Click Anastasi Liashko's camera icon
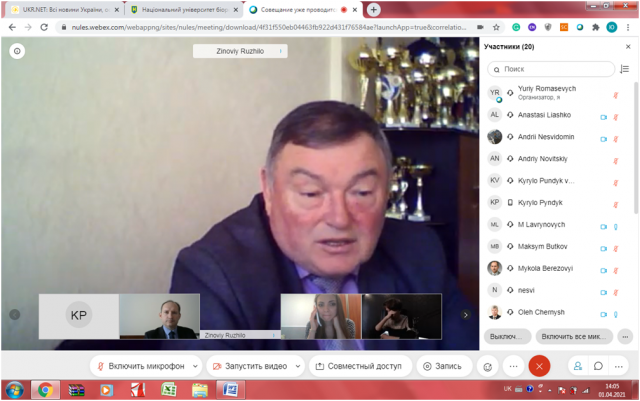This screenshot has height=401, width=640. tap(603, 117)
